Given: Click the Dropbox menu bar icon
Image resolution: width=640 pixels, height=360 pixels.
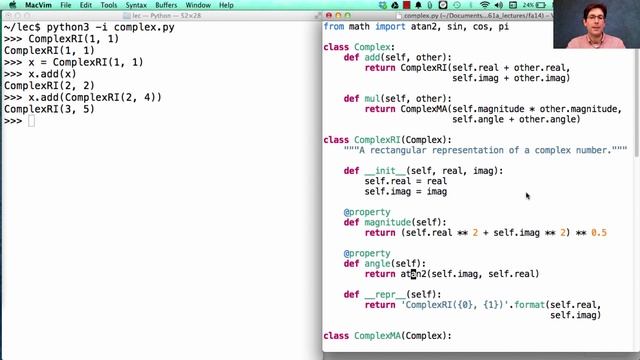Looking at the screenshot, I should pyautogui.click(x=382, y=5).
